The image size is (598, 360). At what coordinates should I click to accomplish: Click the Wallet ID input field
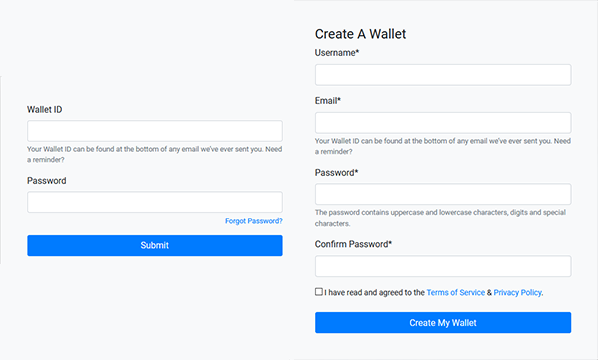click(155, 131)
